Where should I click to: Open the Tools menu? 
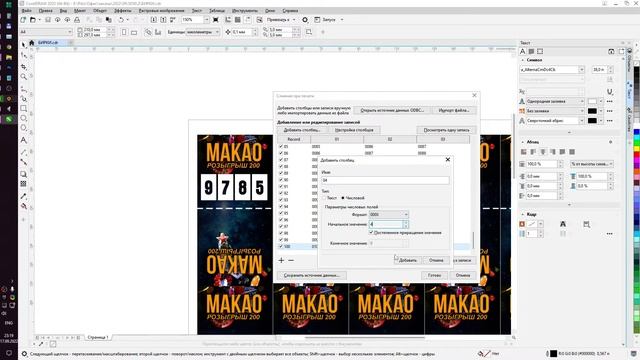tap(245, 11)
